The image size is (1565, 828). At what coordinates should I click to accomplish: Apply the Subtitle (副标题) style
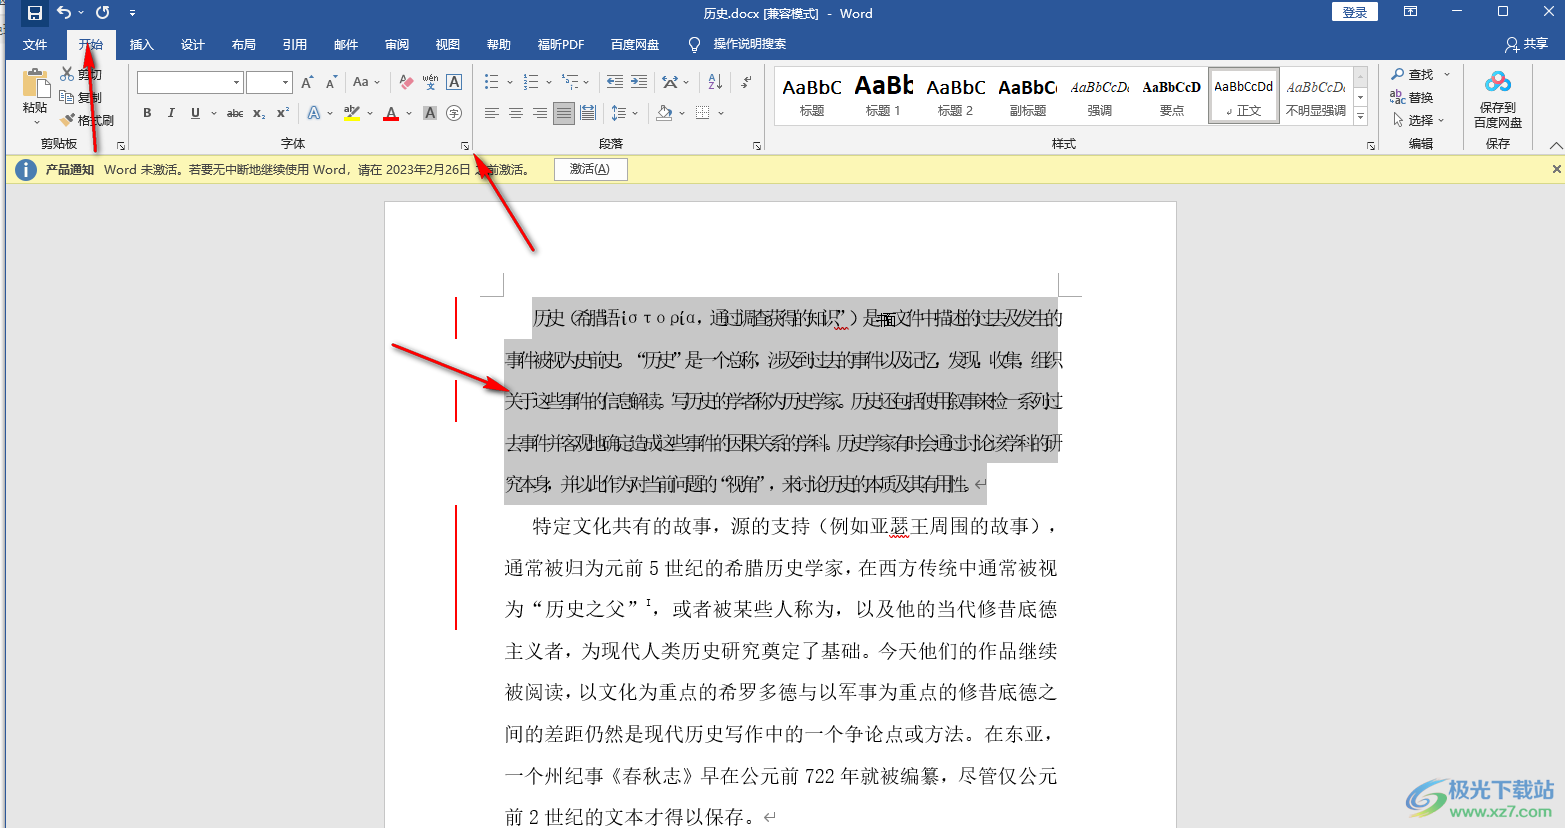[x=1028, y=96]
